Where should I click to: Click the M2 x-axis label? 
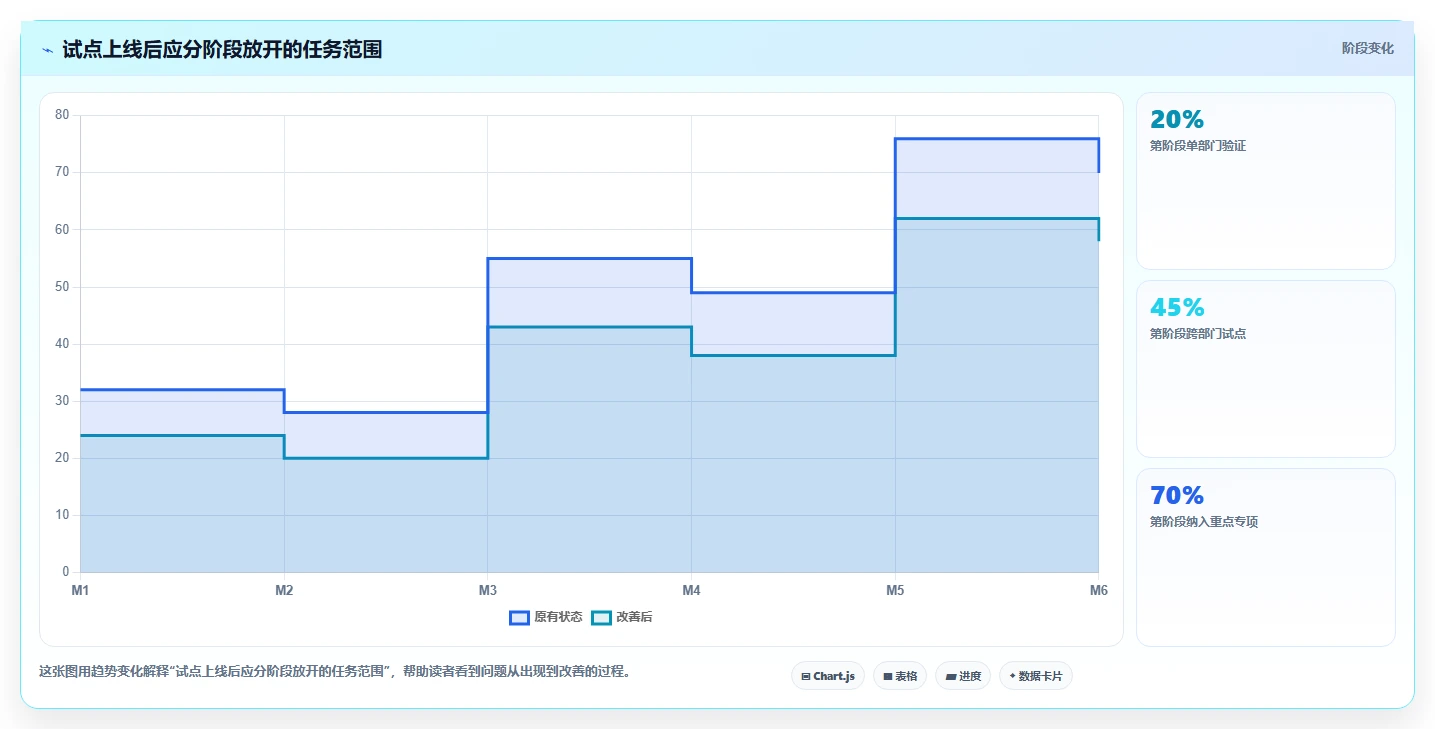(284, 590)
